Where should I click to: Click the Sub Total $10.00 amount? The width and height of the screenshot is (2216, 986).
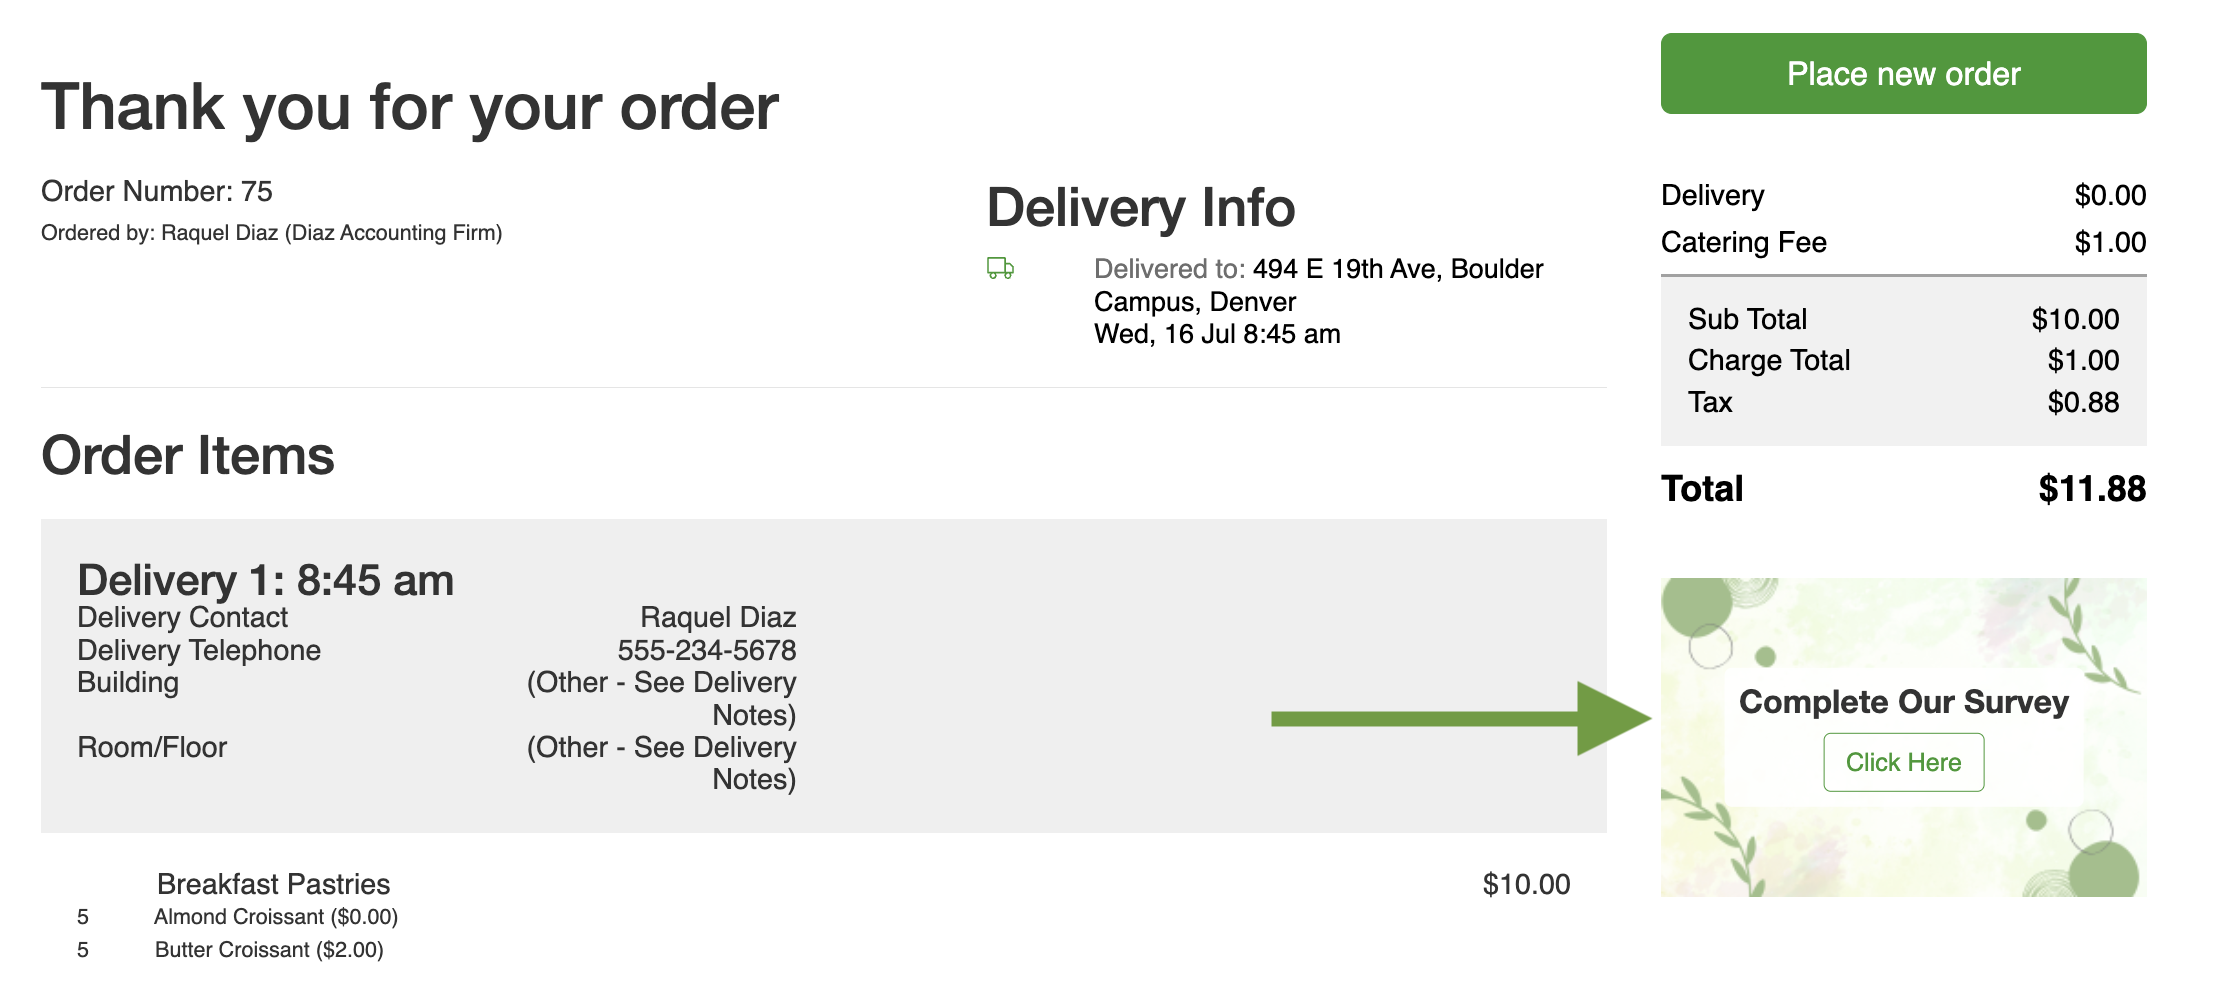pyautogui.click(x=2075, y=319)
